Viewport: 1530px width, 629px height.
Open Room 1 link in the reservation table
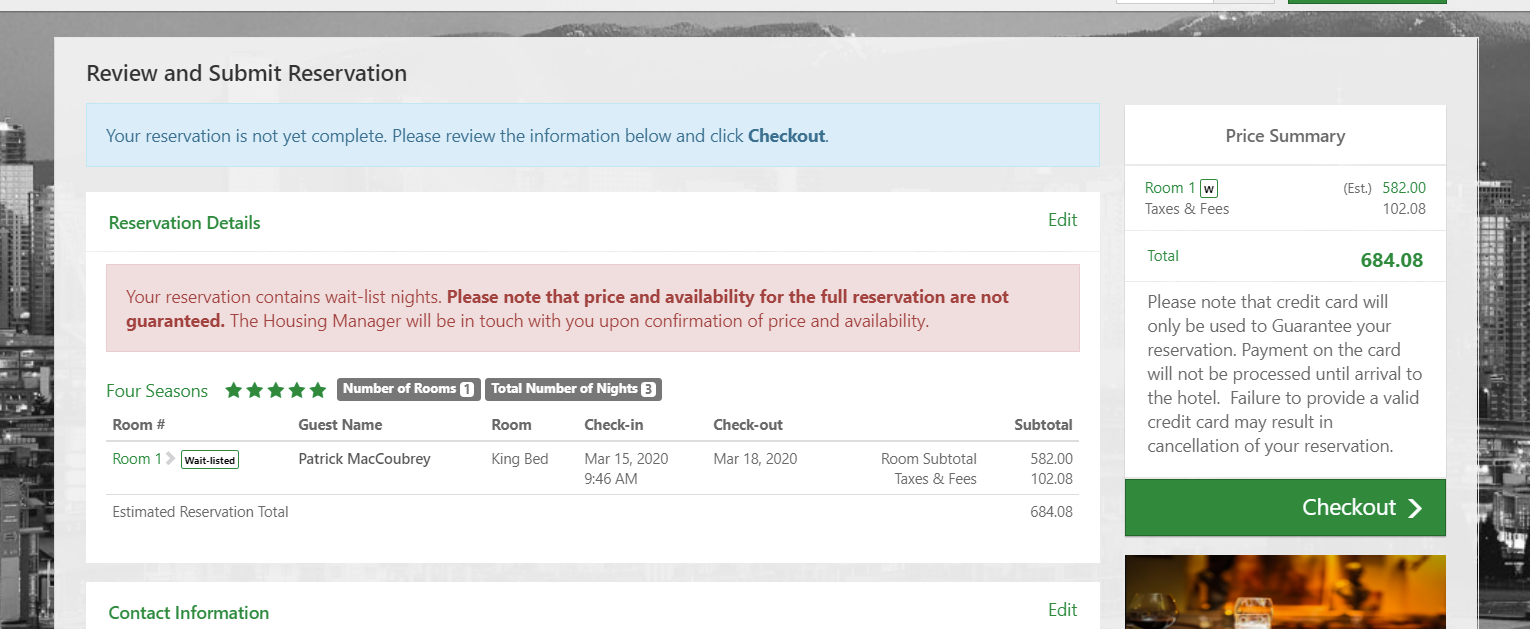[x=137, y=459]
